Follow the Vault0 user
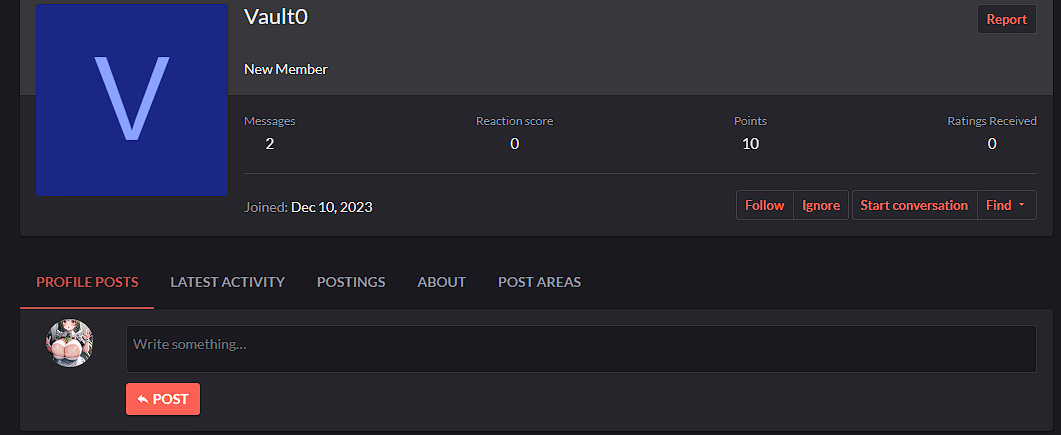This screenshot has width=1061, height=435. [765, 205]
